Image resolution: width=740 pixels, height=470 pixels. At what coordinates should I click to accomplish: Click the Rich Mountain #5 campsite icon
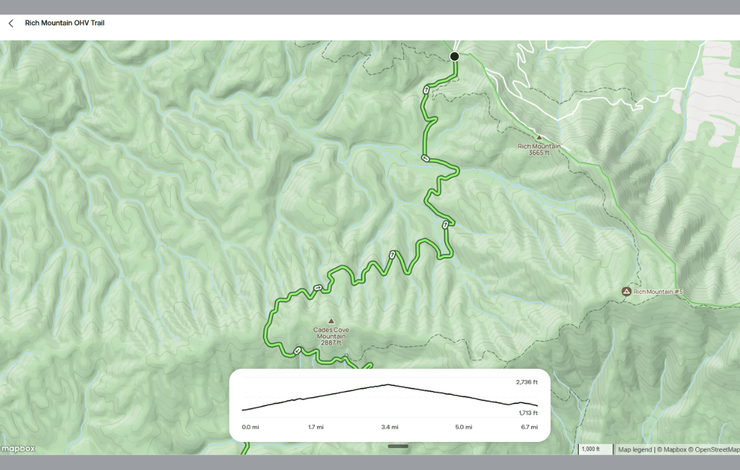click(627, 292)
